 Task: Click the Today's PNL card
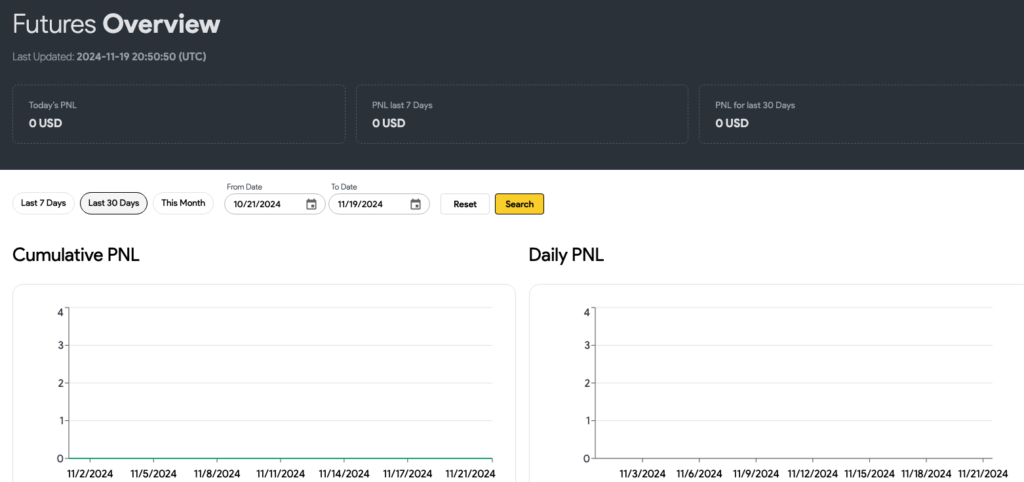[x=178, y=114]
